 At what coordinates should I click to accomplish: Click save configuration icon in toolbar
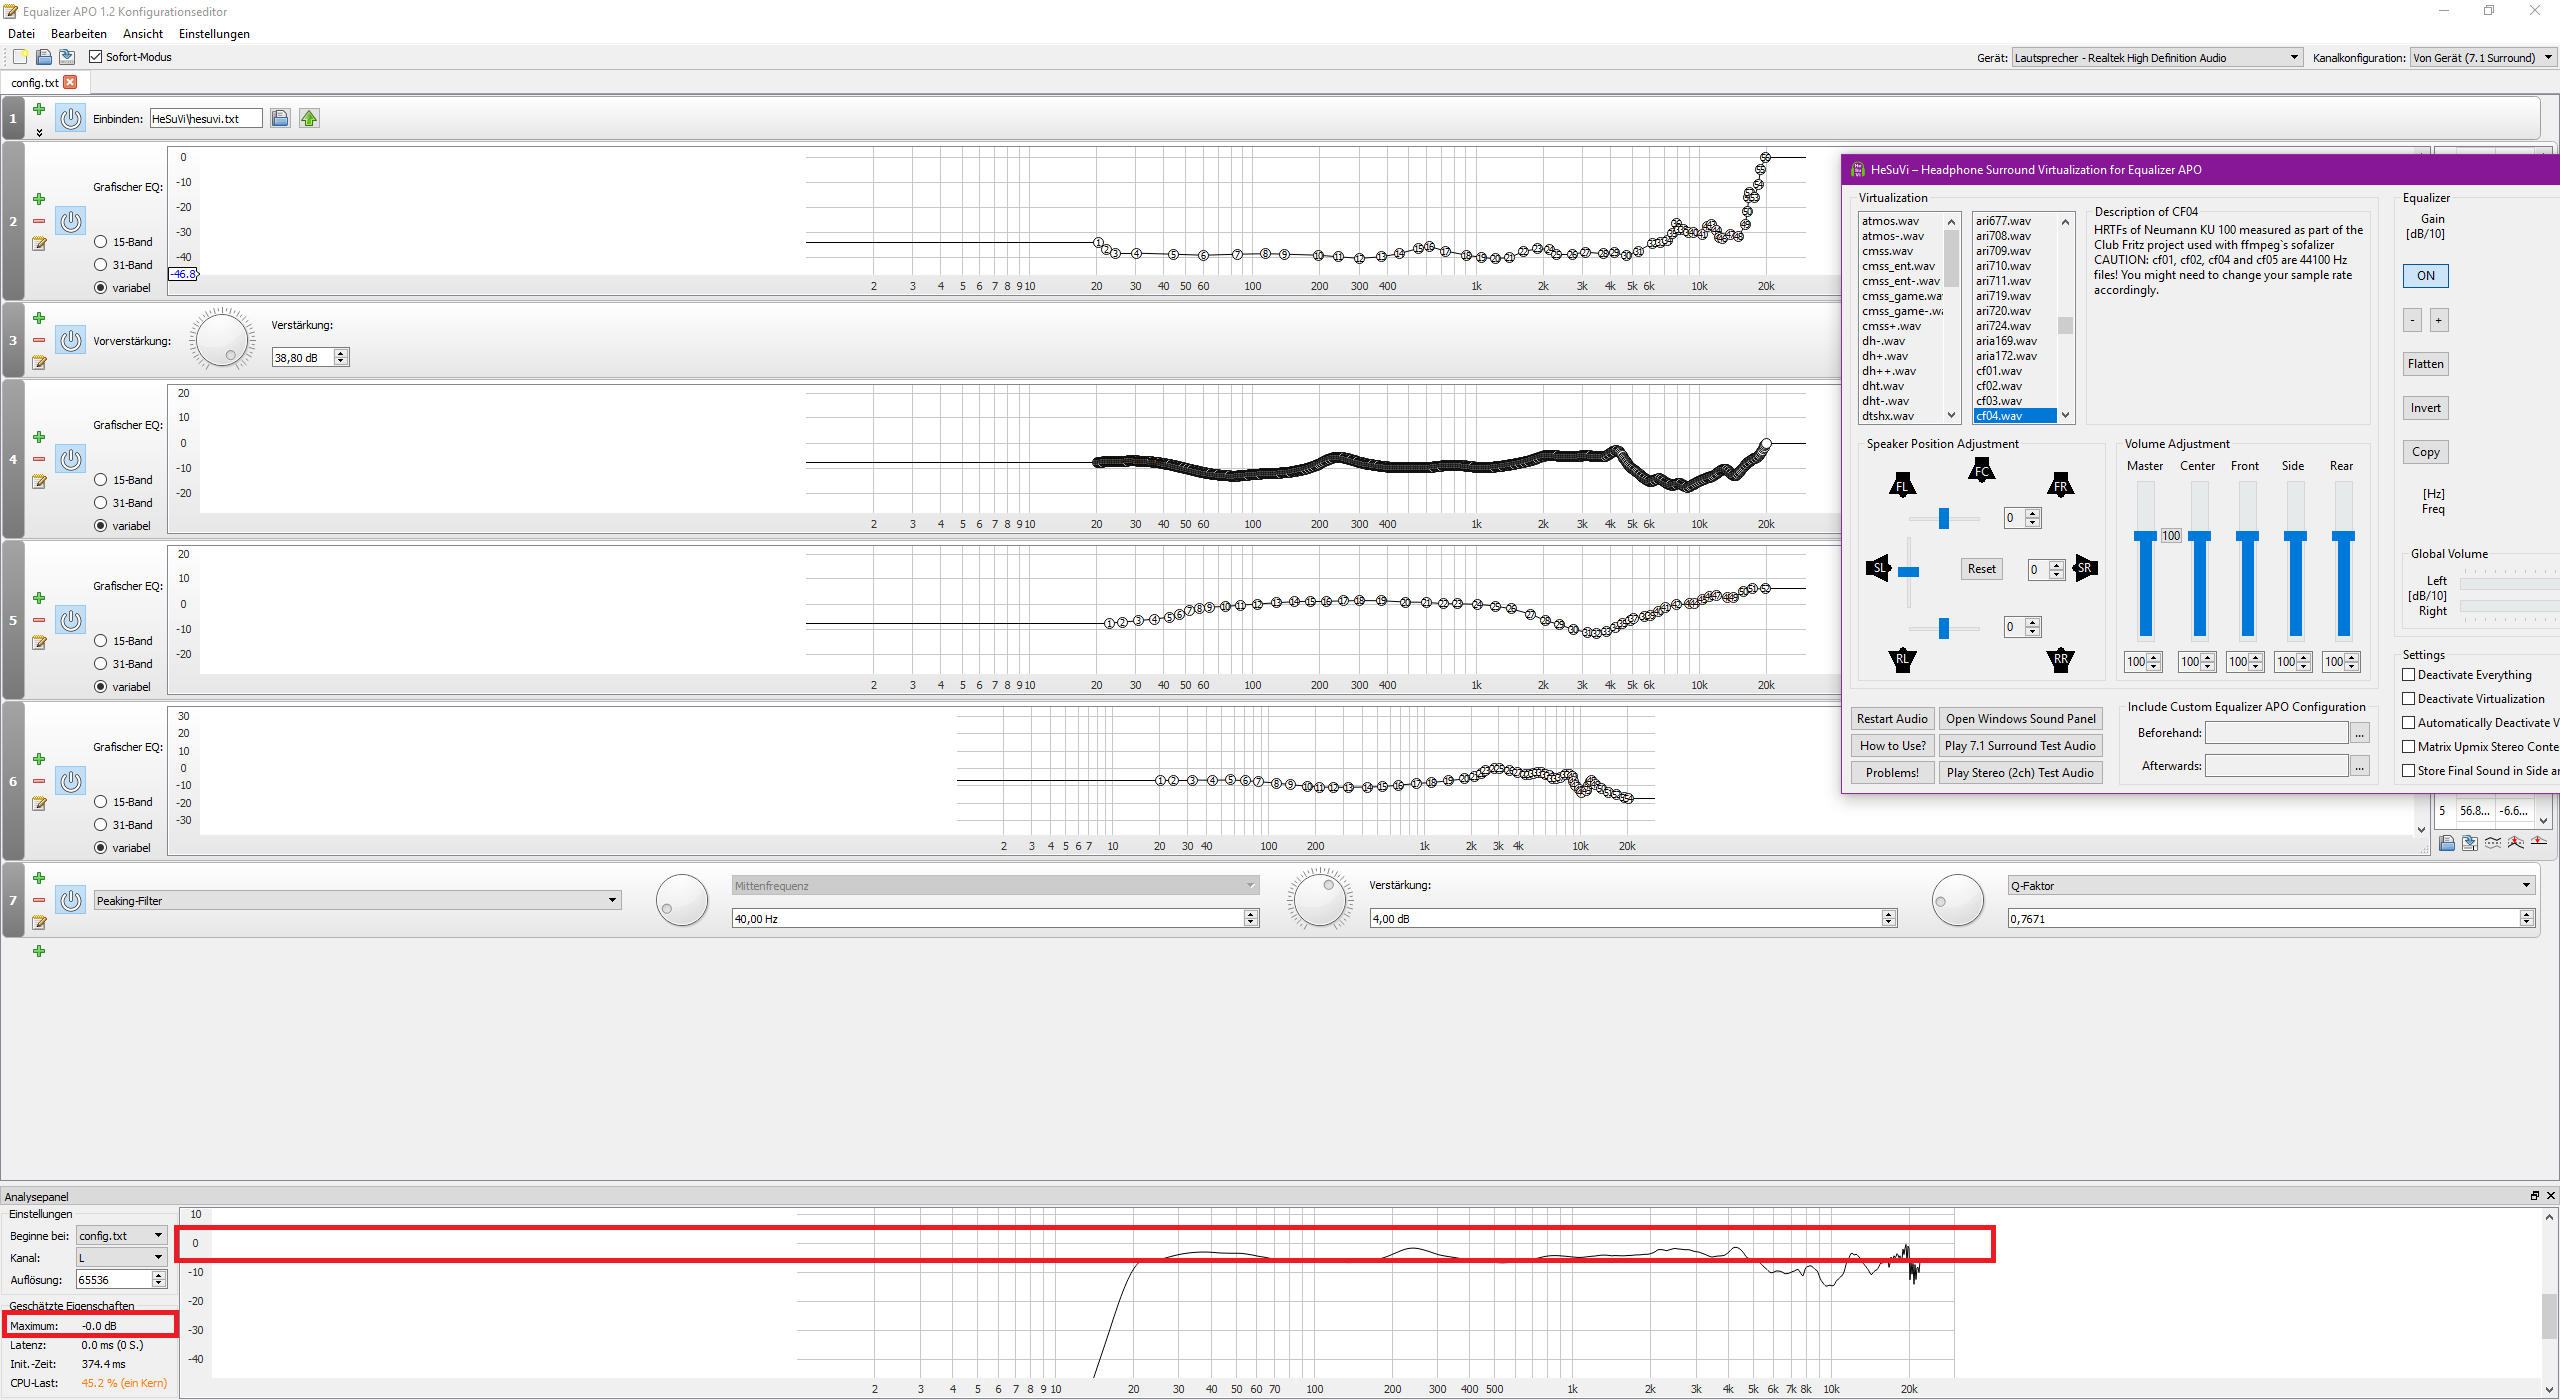pos(67,57)
